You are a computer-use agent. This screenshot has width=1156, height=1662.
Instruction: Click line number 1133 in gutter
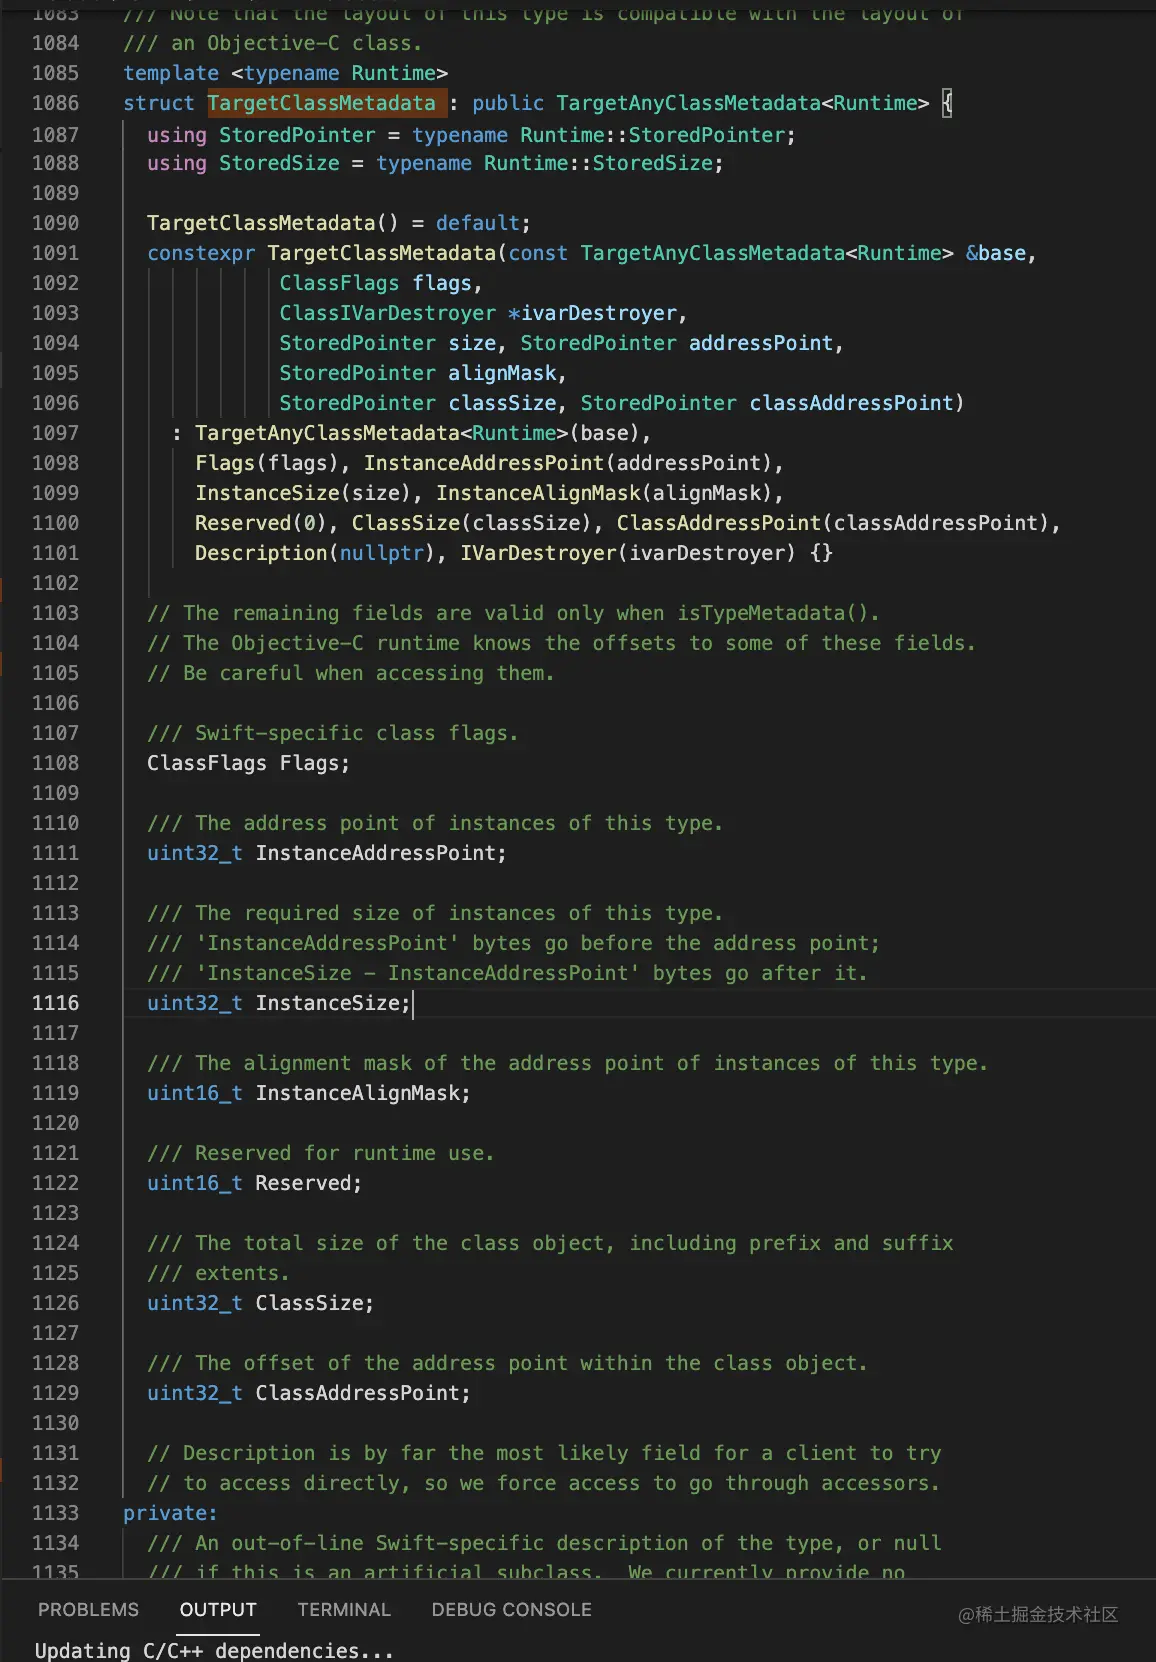point(55,1513)
